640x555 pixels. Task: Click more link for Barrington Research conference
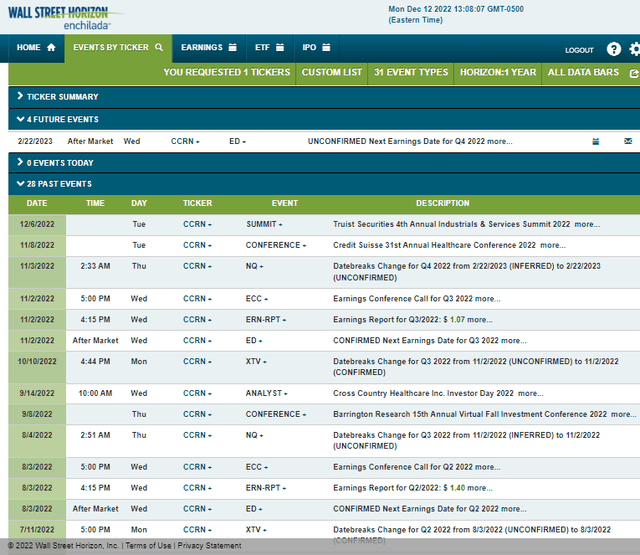623,414
